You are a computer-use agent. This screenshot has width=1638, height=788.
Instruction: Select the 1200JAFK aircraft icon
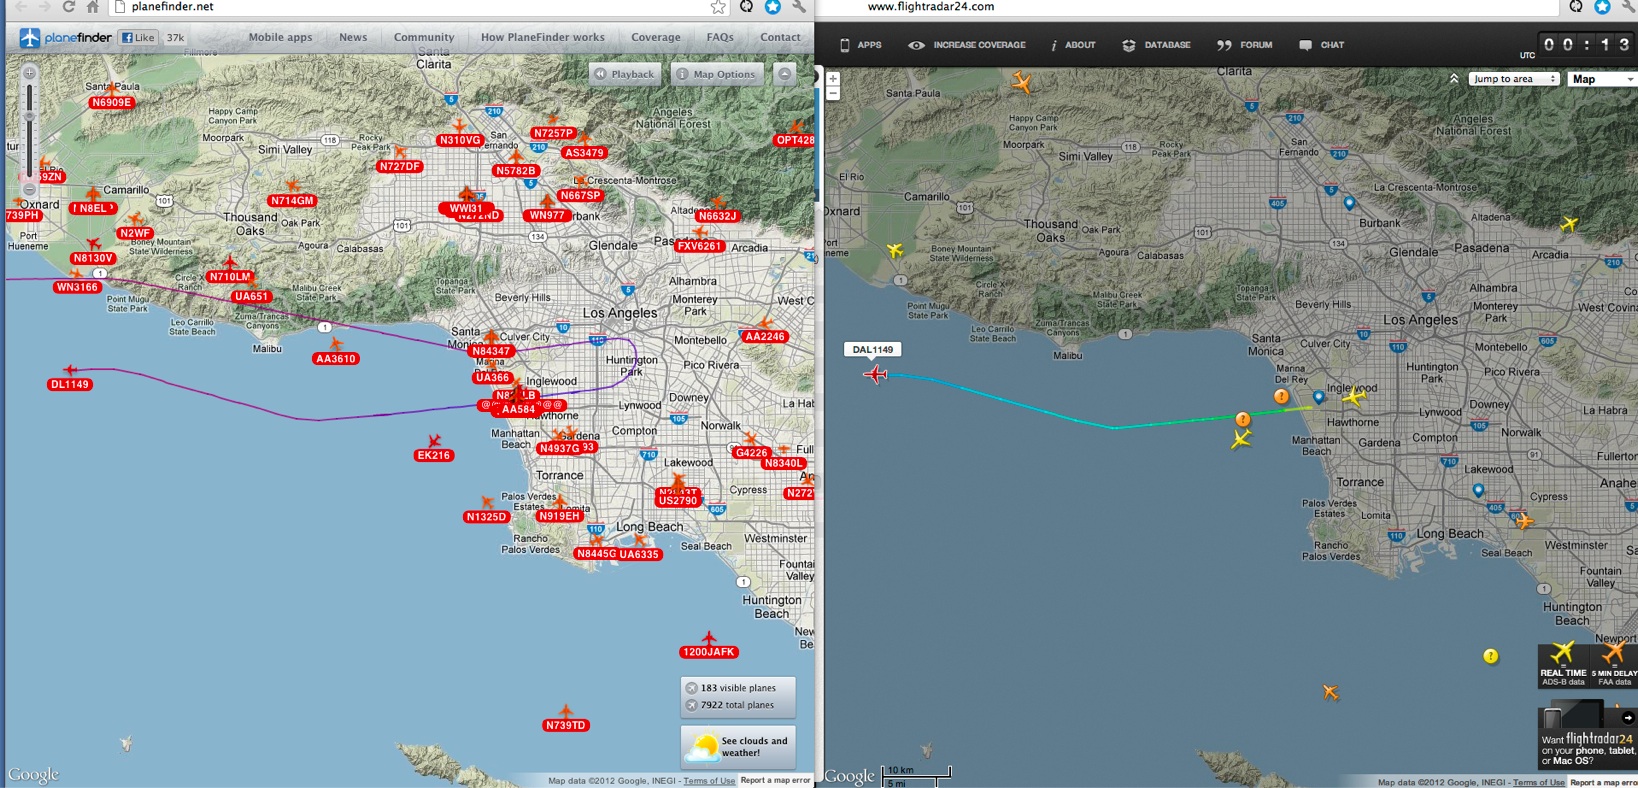[x=709, y=638]
